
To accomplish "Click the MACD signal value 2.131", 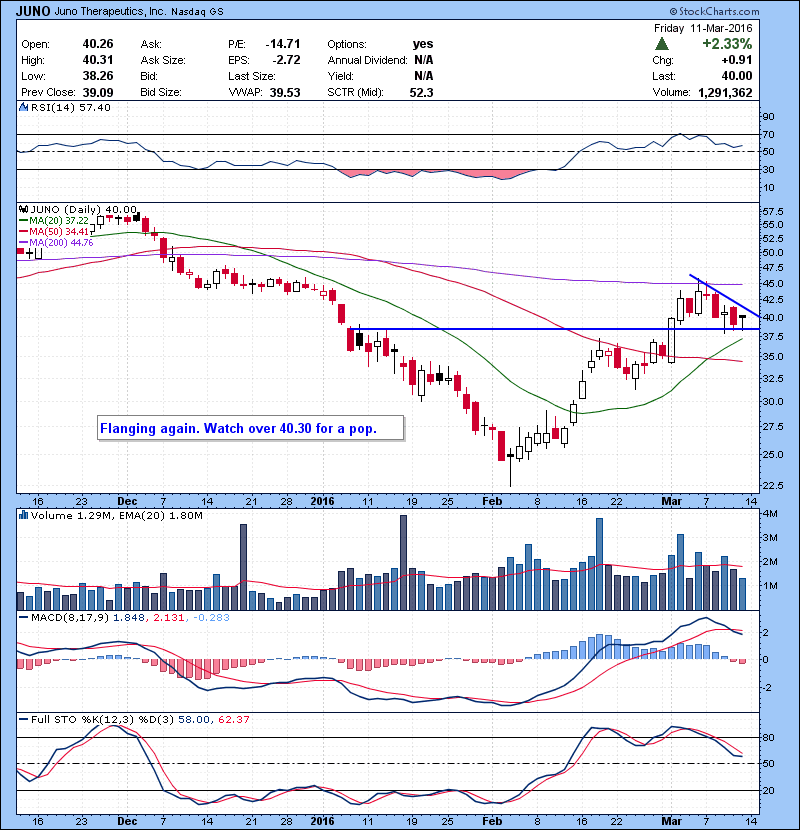I will (169, 617).
